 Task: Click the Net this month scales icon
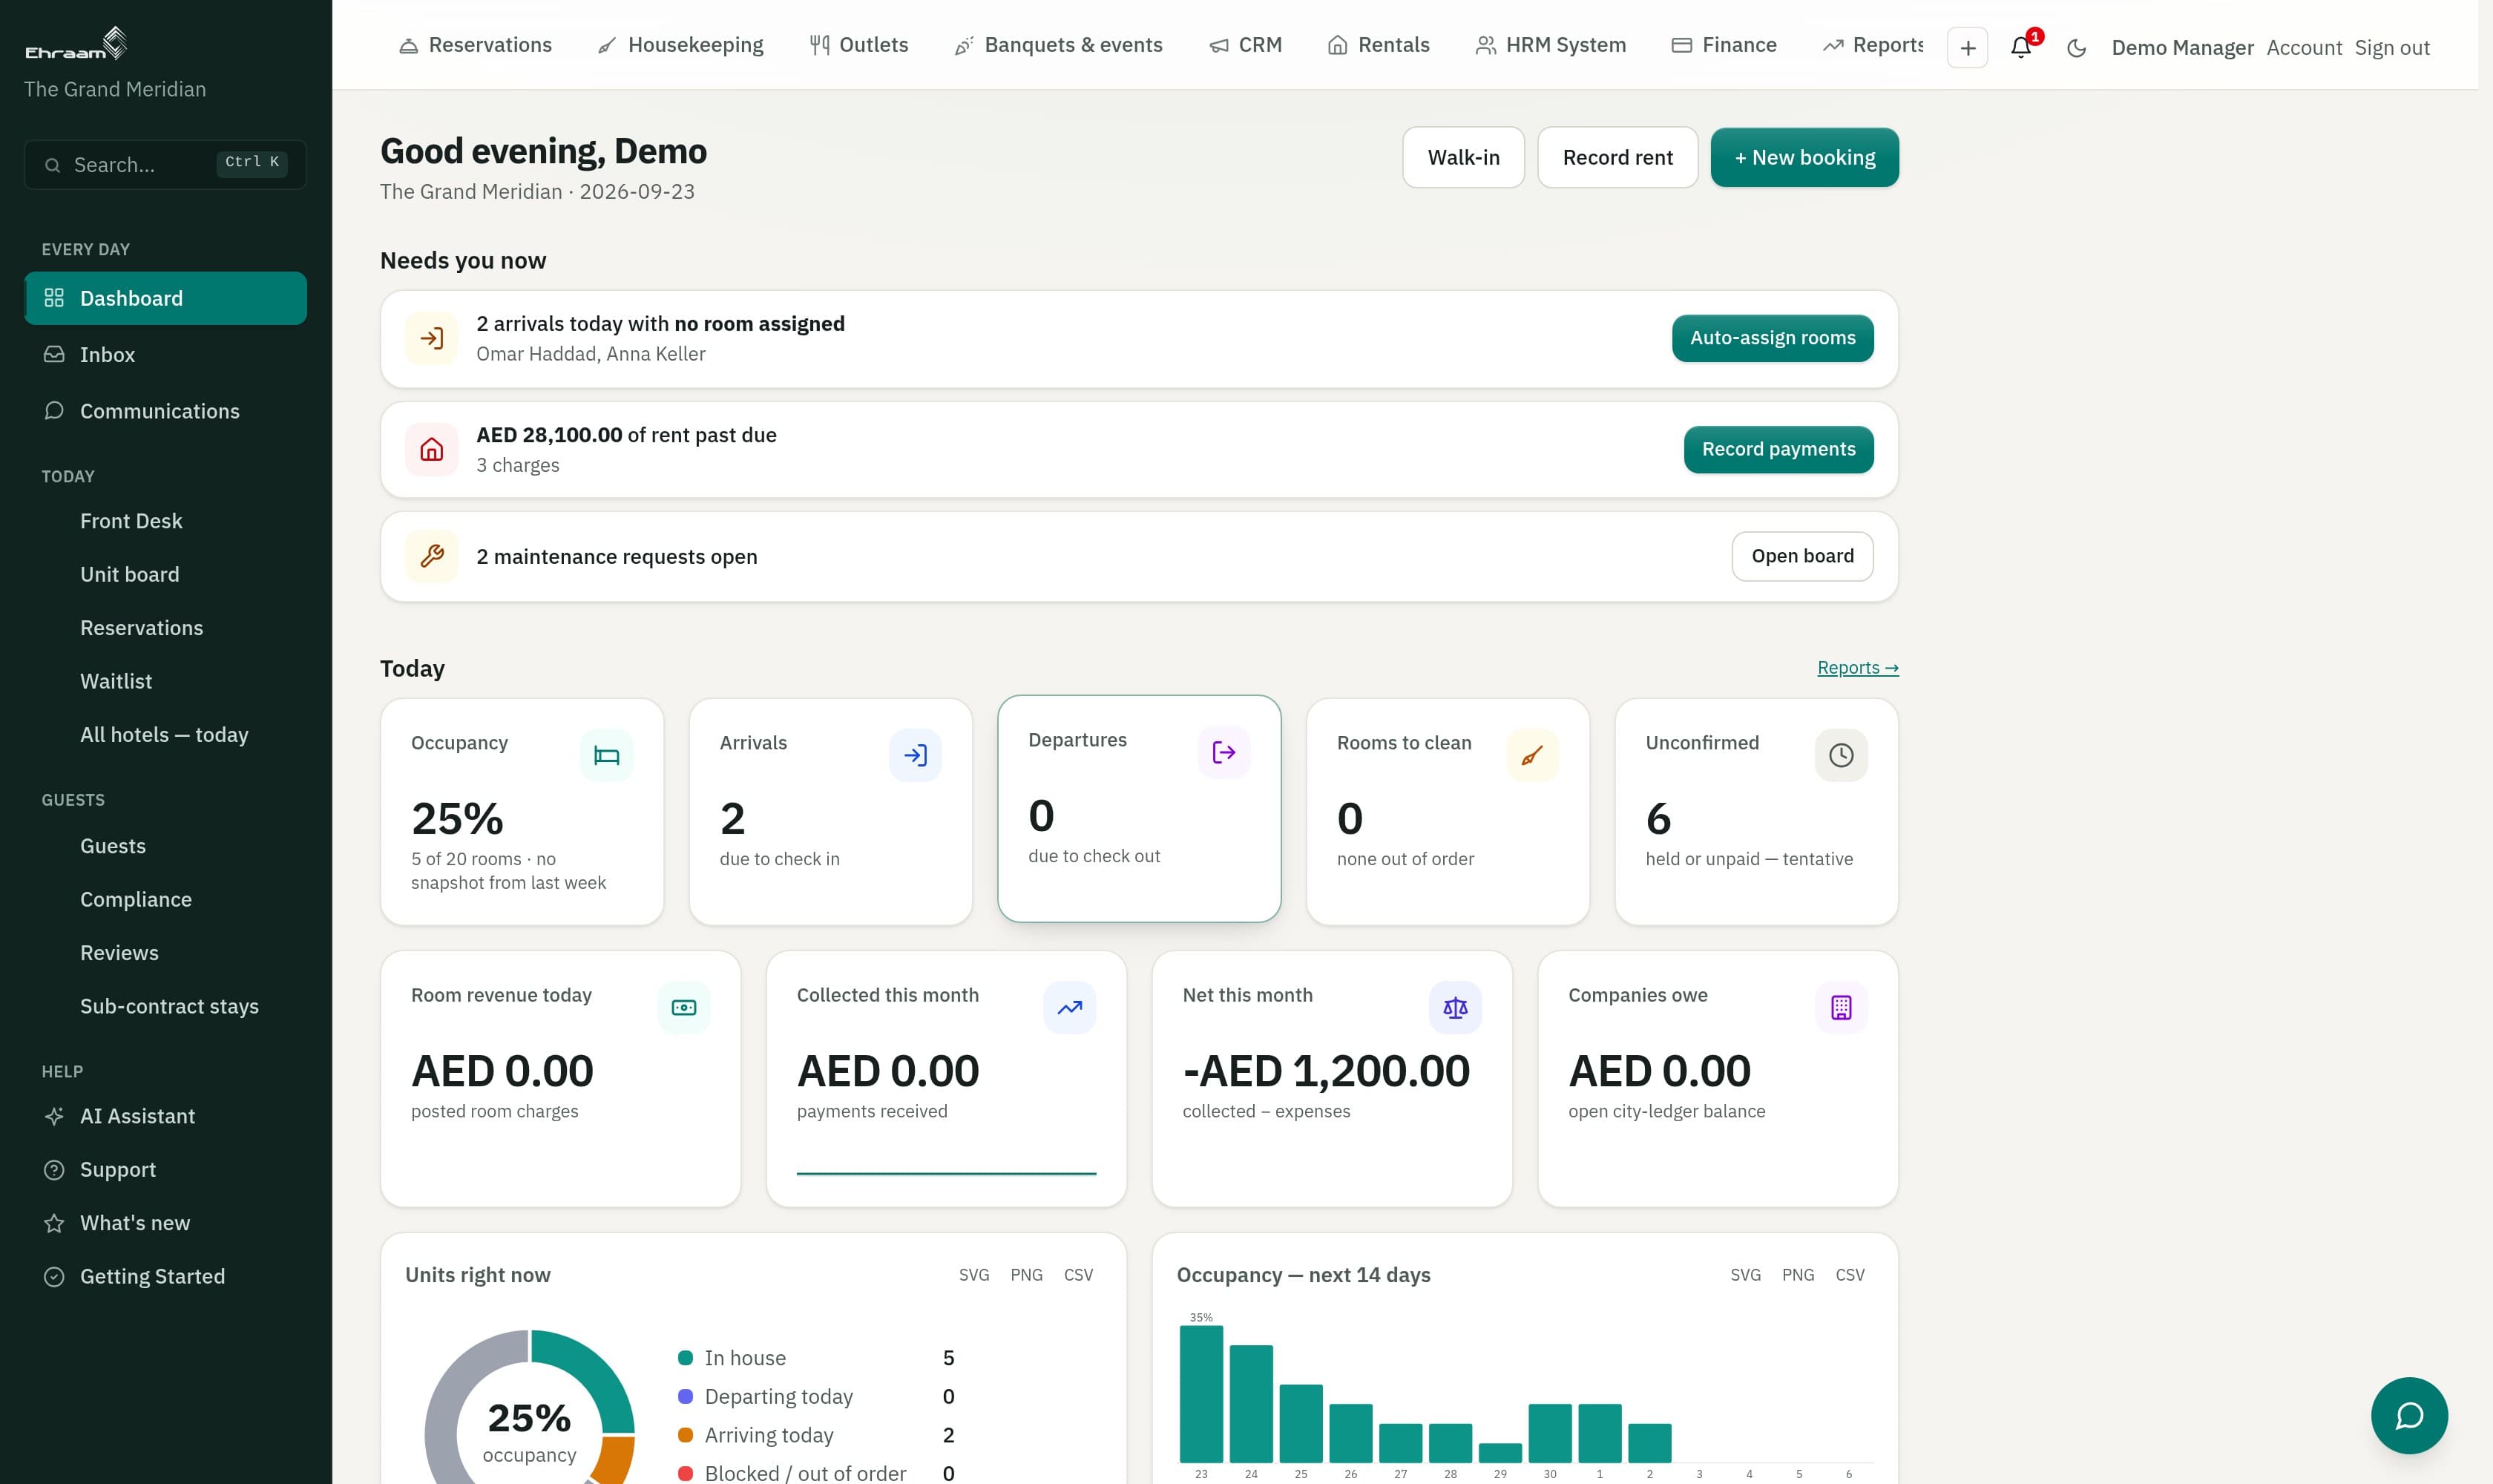click(x=1455, y=1007)
